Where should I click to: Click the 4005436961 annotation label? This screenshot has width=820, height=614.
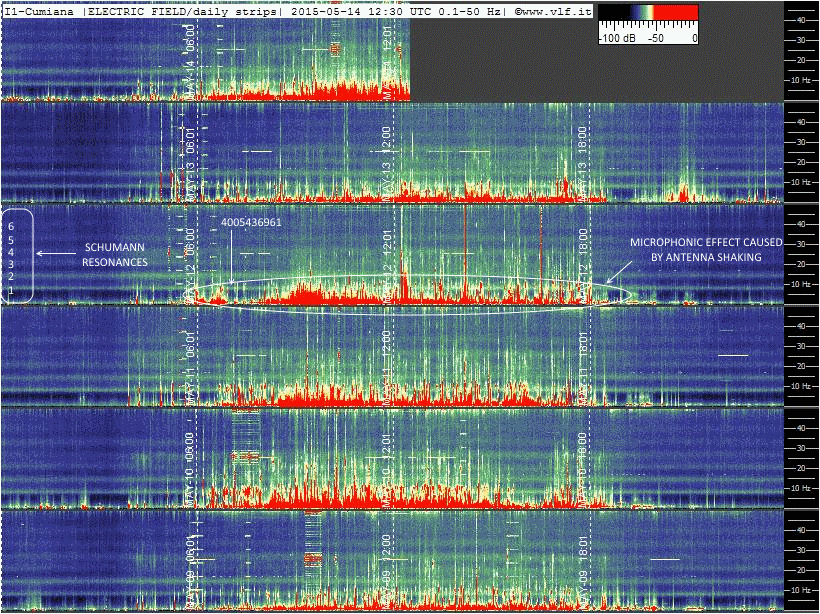(251, 222)
